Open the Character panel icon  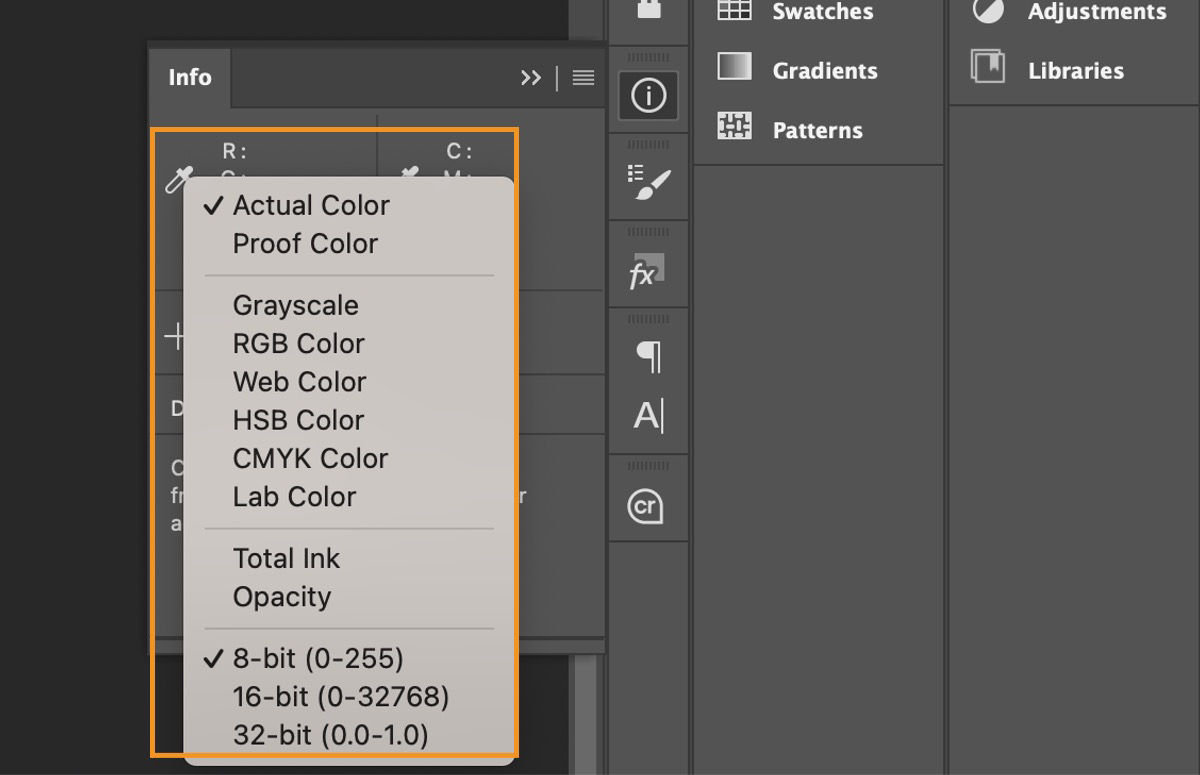click(647, 414)
